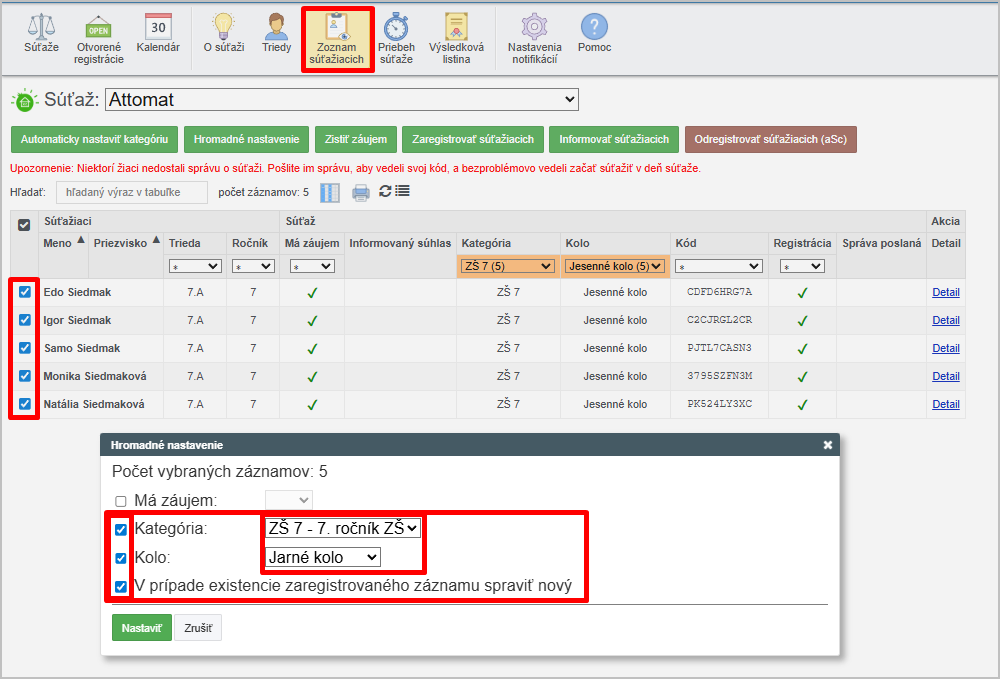Click the printer icon above the table
The image size is (1000, 679).
click(x=361, y=192)
